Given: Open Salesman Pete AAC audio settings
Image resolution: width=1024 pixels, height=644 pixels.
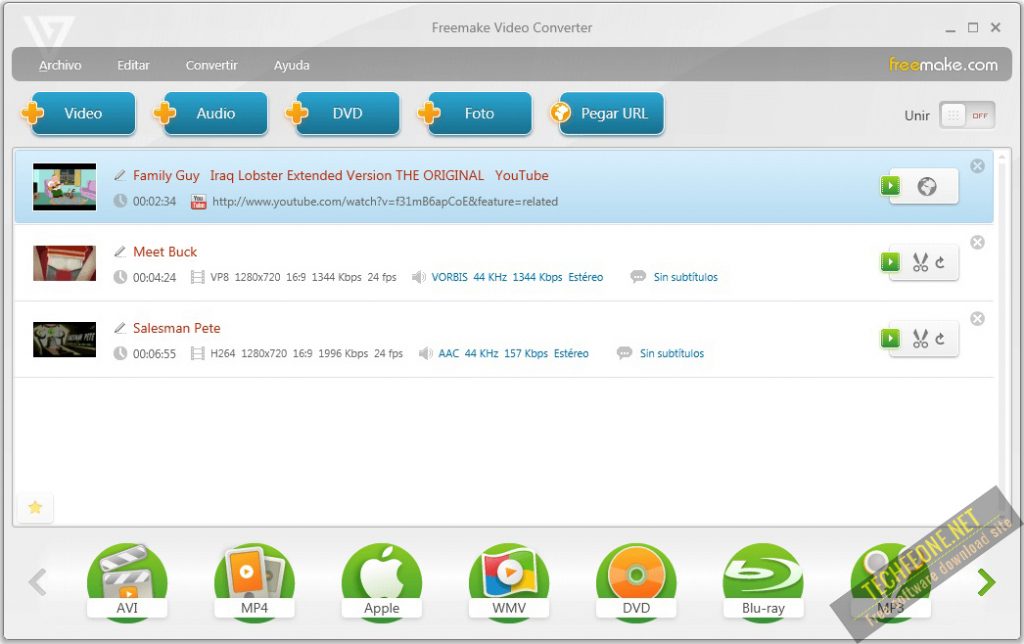Looking at the screenshot, I should pos(513,353).
